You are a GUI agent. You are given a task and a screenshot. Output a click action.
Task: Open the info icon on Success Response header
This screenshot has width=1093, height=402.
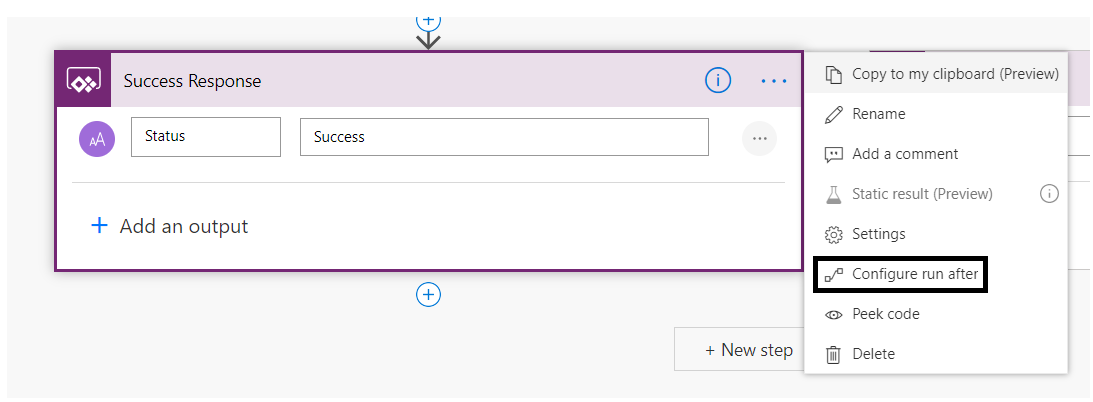718,82
